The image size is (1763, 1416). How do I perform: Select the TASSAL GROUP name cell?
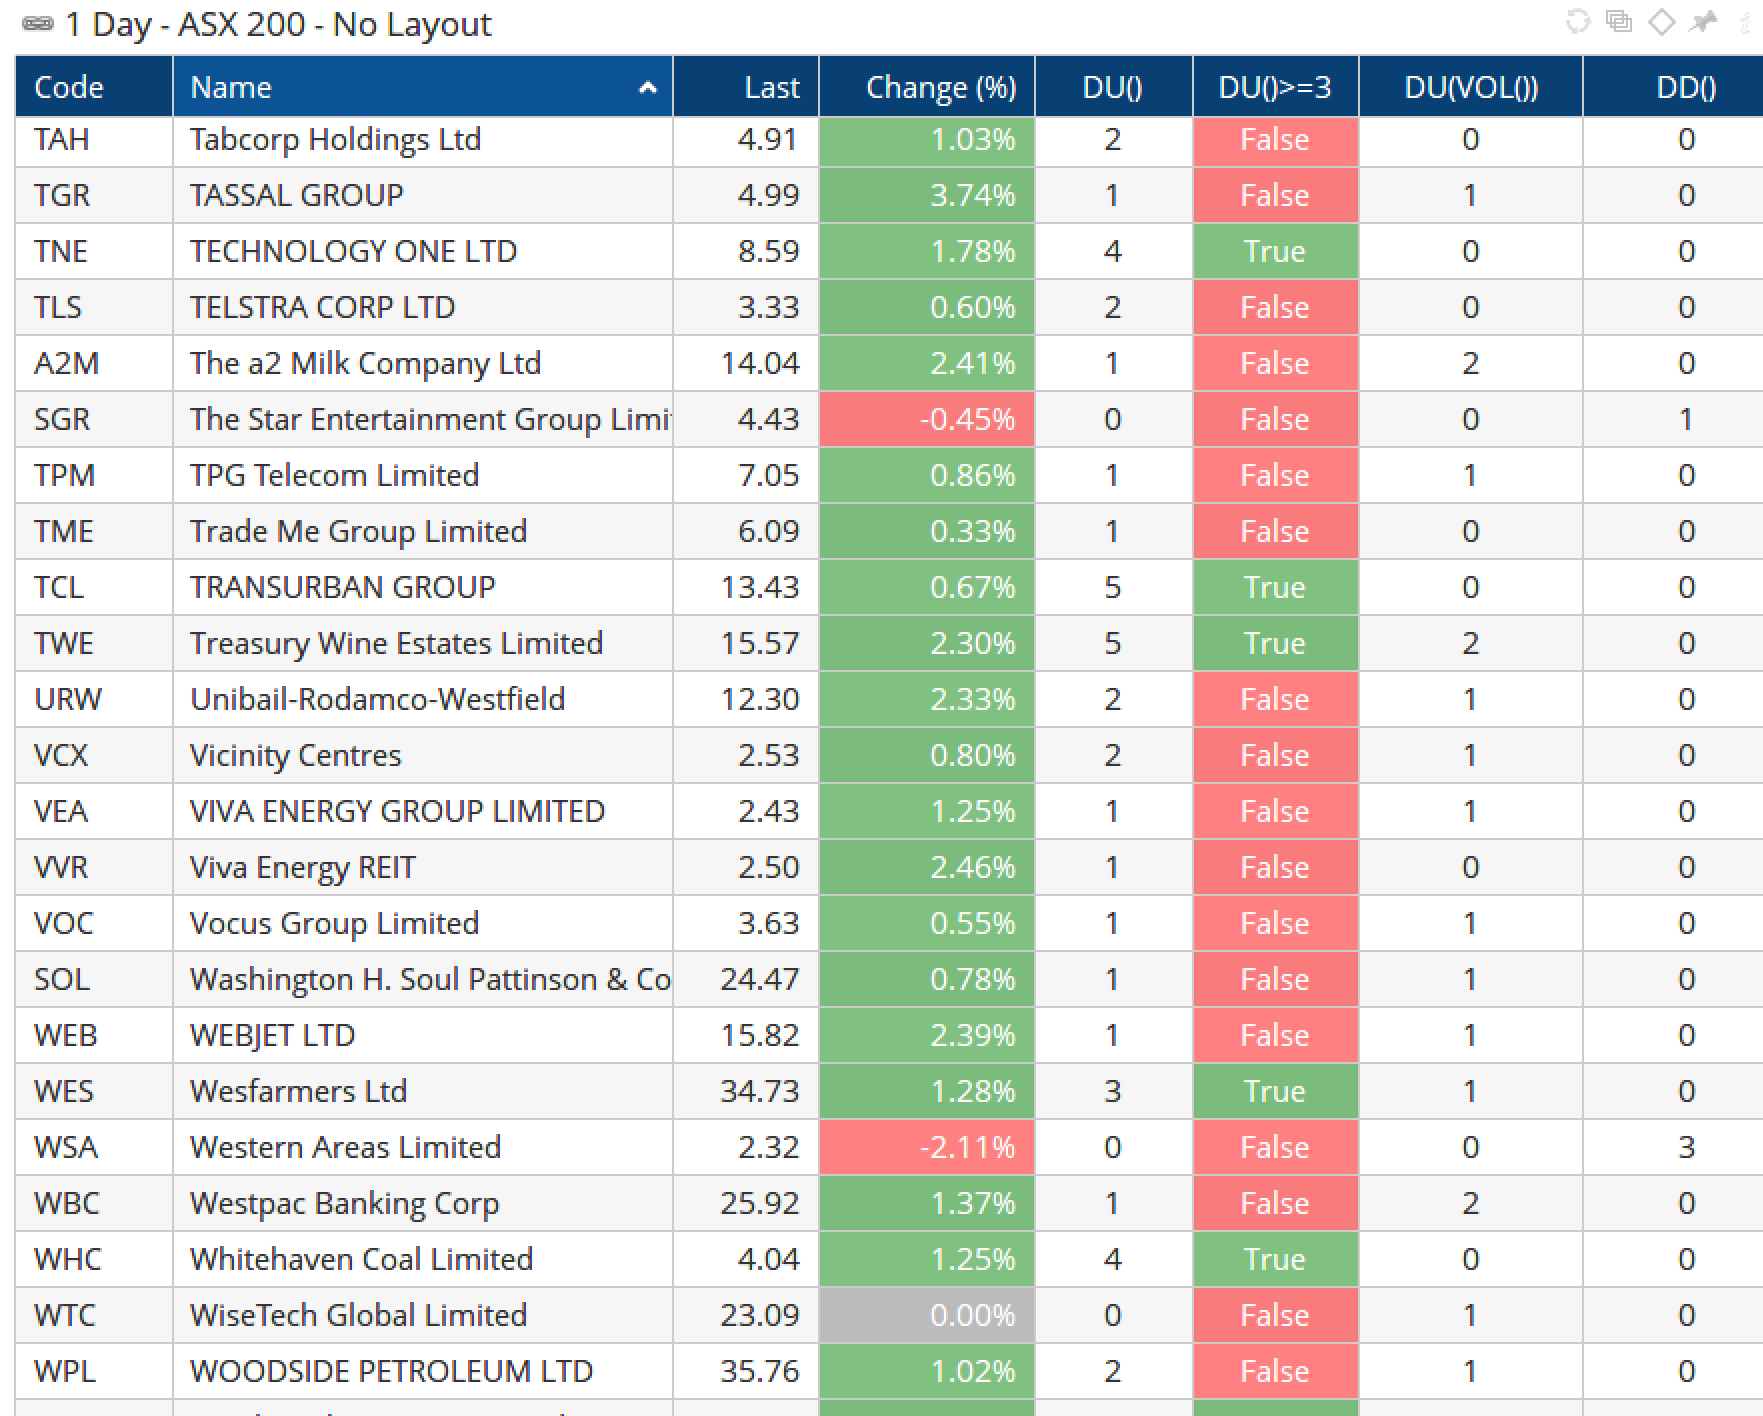(423, 195)
